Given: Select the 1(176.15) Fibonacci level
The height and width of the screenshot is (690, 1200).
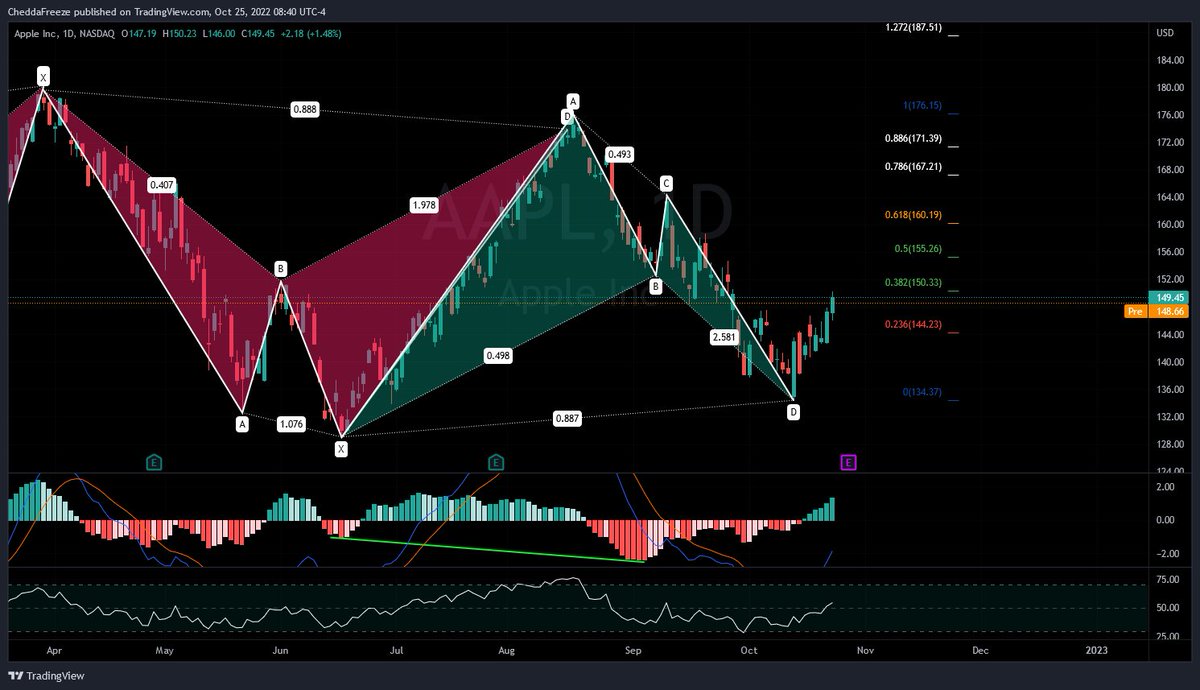Looking at the screenshot, I should tap(923, 105).
